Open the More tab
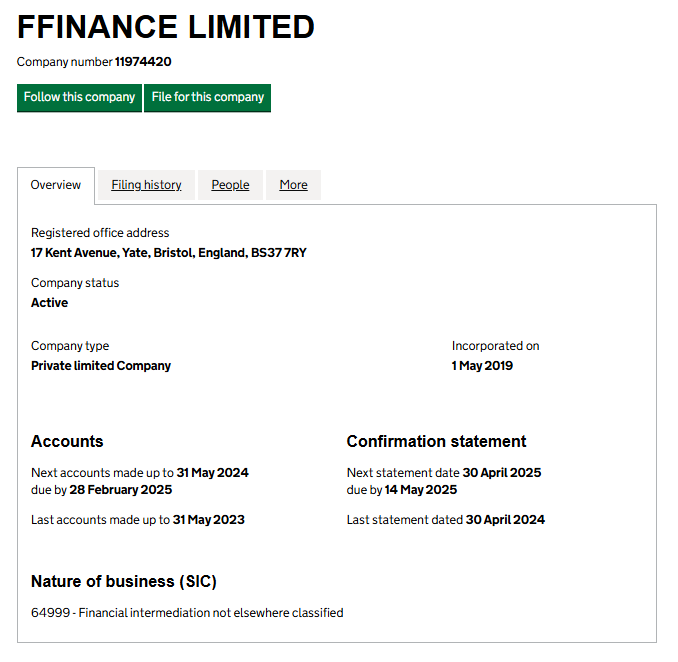Viewport: 678px width, 662px height. [293, 185]
